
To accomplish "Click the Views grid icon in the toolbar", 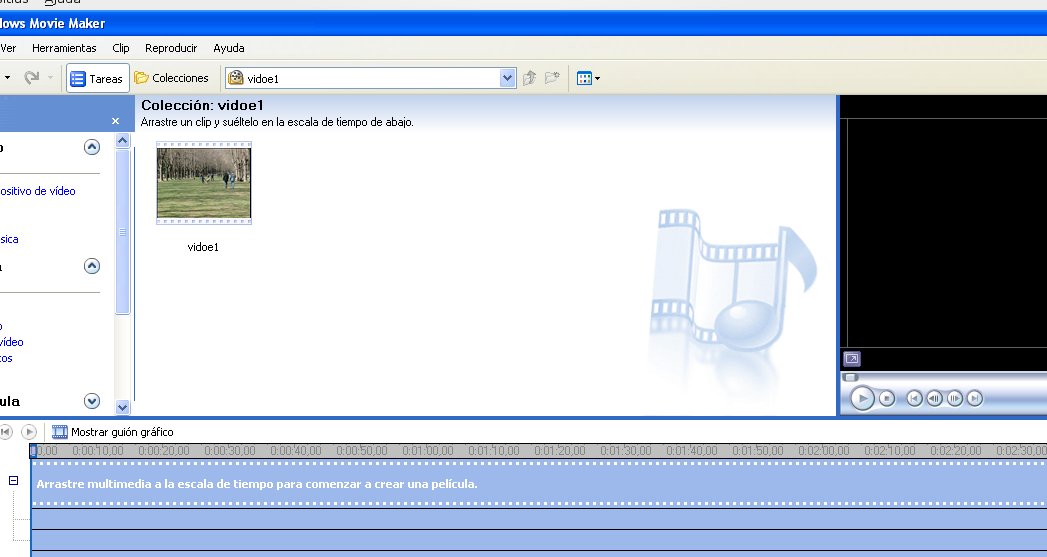I will [x=584, y=78].
